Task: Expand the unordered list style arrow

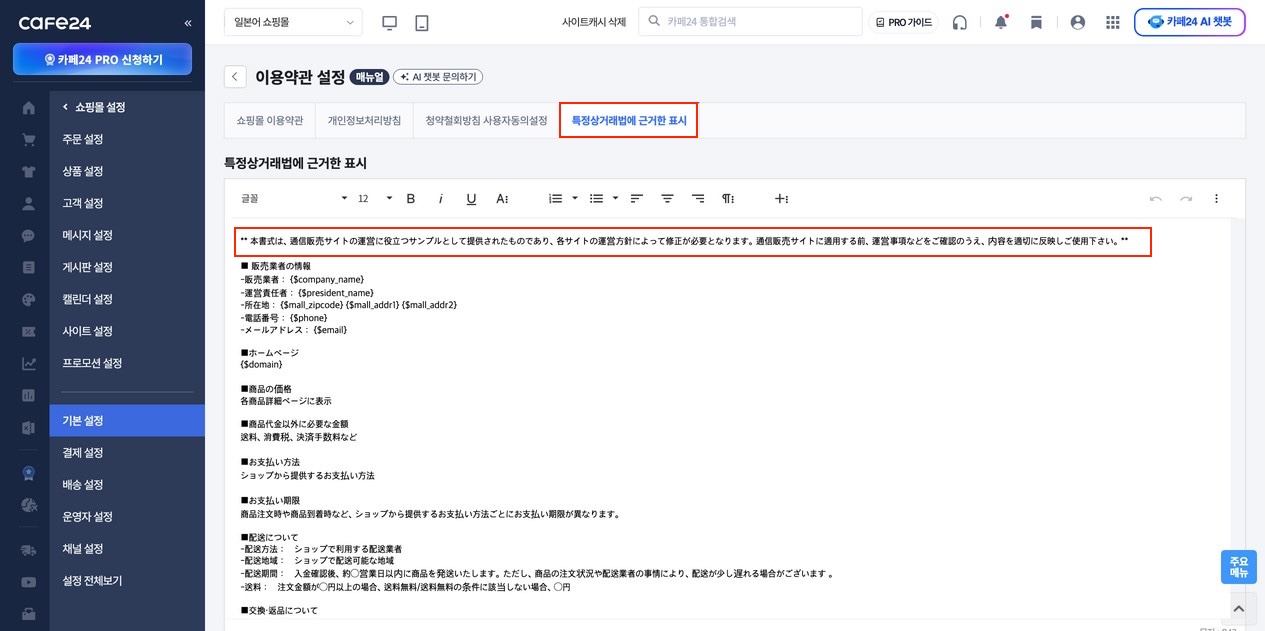Action: 616,199
